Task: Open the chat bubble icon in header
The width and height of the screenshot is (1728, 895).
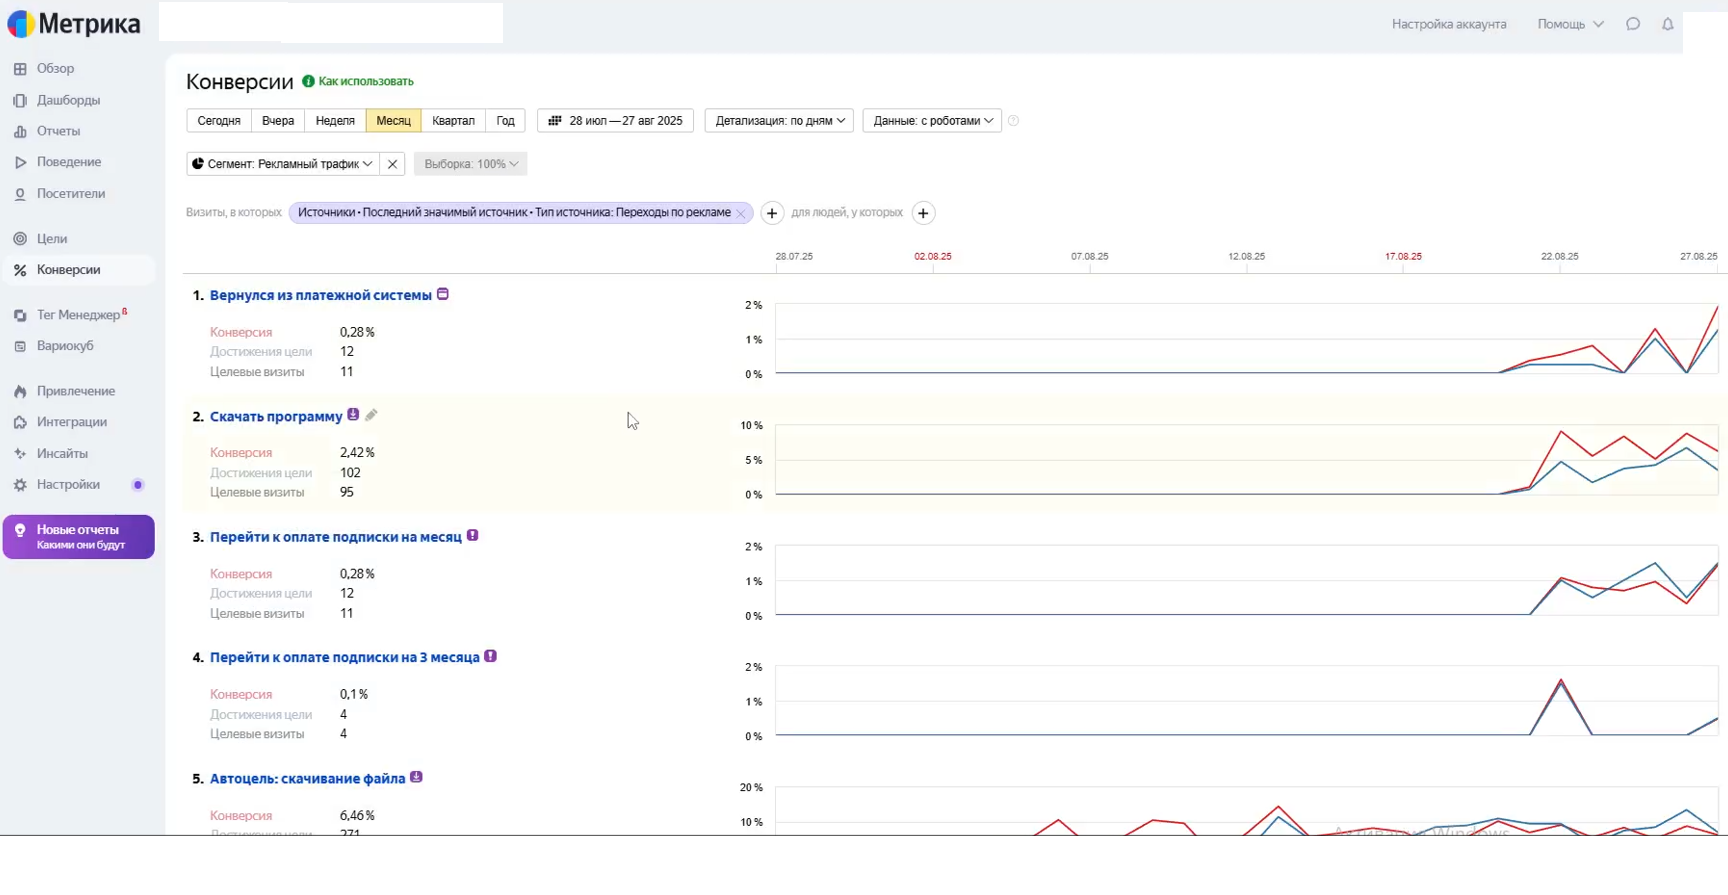Action: point(1633,24)
